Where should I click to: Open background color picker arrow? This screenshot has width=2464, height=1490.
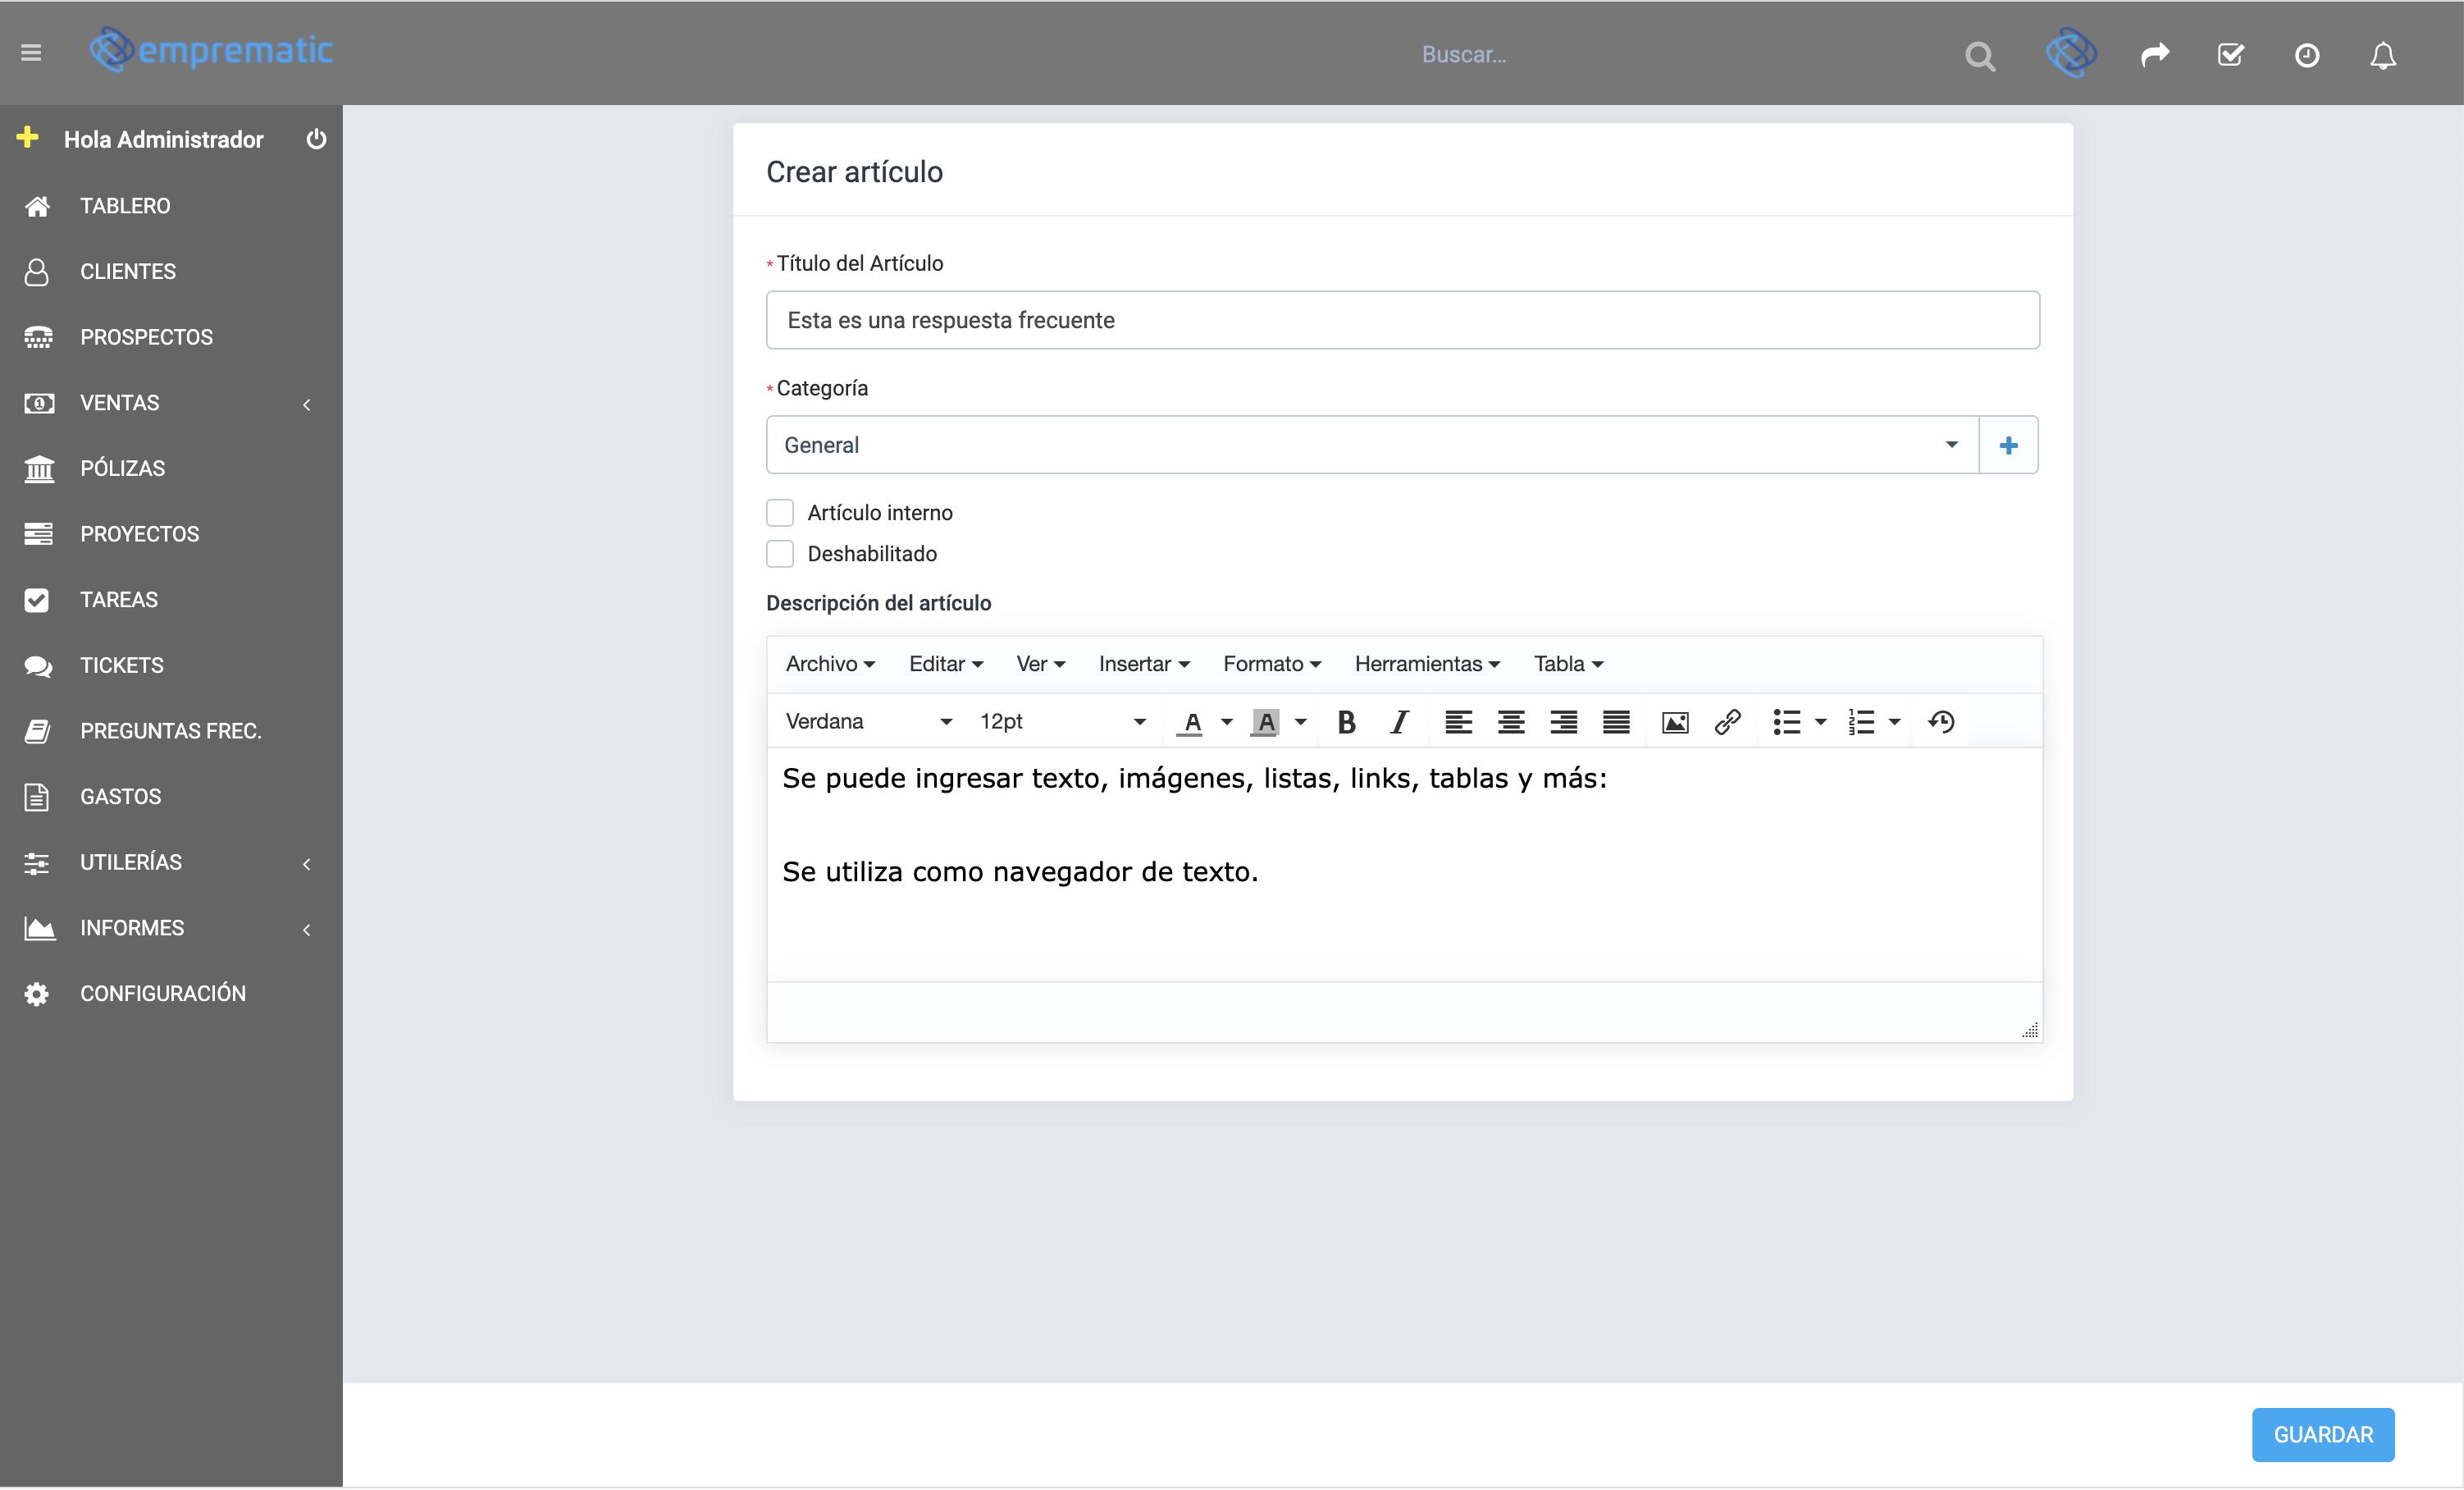[x=1301, y=722]
